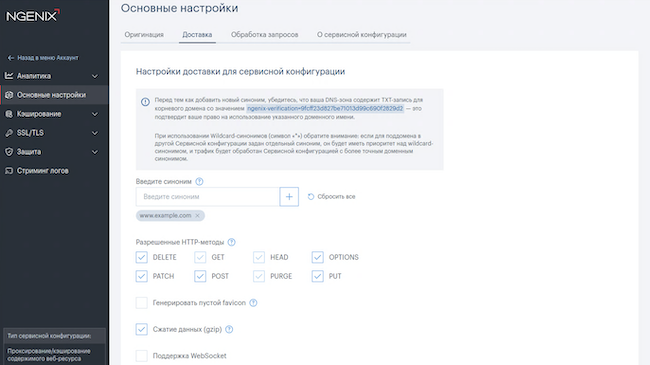650x365 pixels.
Task: Focus the Введите синоним input field
Action: 208,197
